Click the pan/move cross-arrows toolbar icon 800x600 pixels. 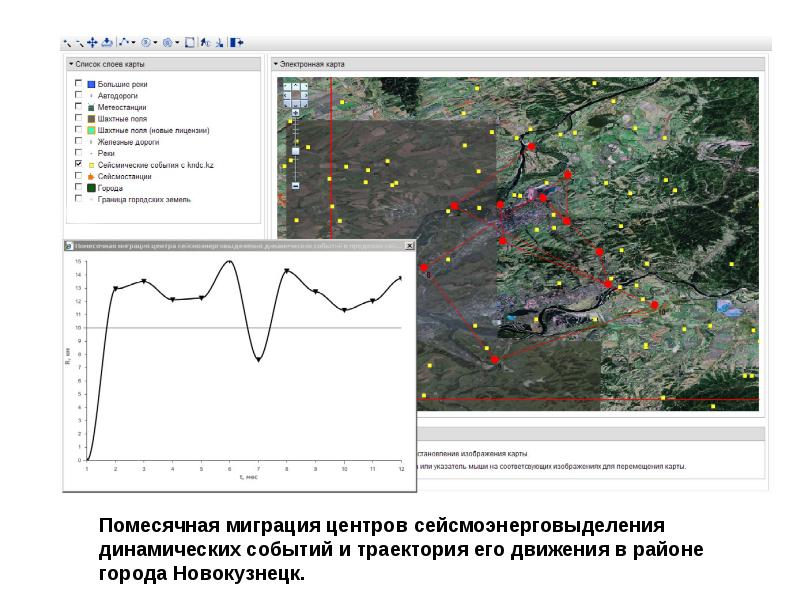tap(93, 43)
